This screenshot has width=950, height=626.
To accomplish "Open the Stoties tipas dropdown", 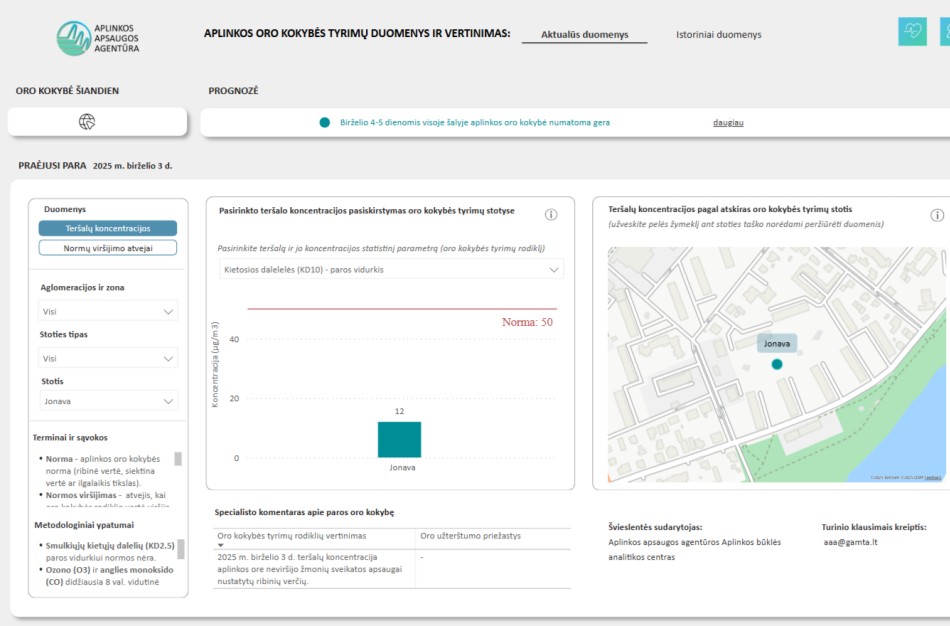I will (108, 359).
